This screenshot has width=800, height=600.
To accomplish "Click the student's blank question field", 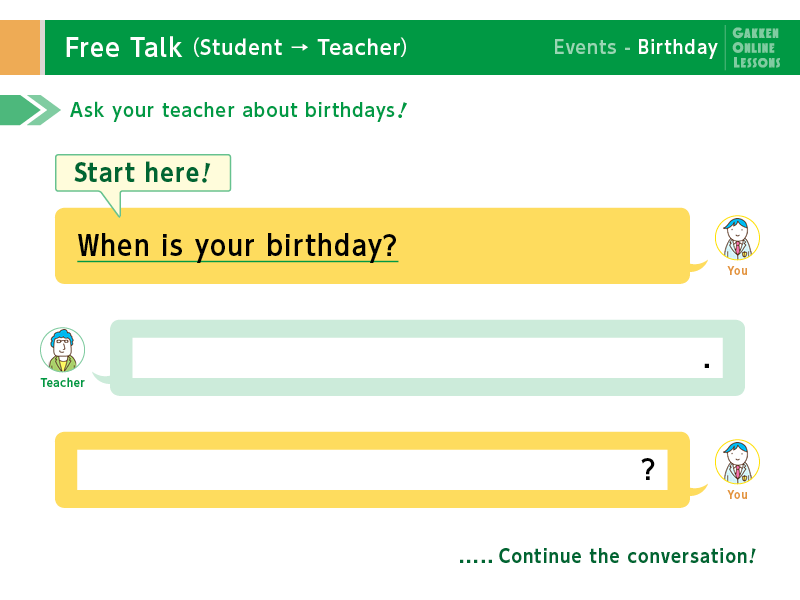I will point(372,469).
